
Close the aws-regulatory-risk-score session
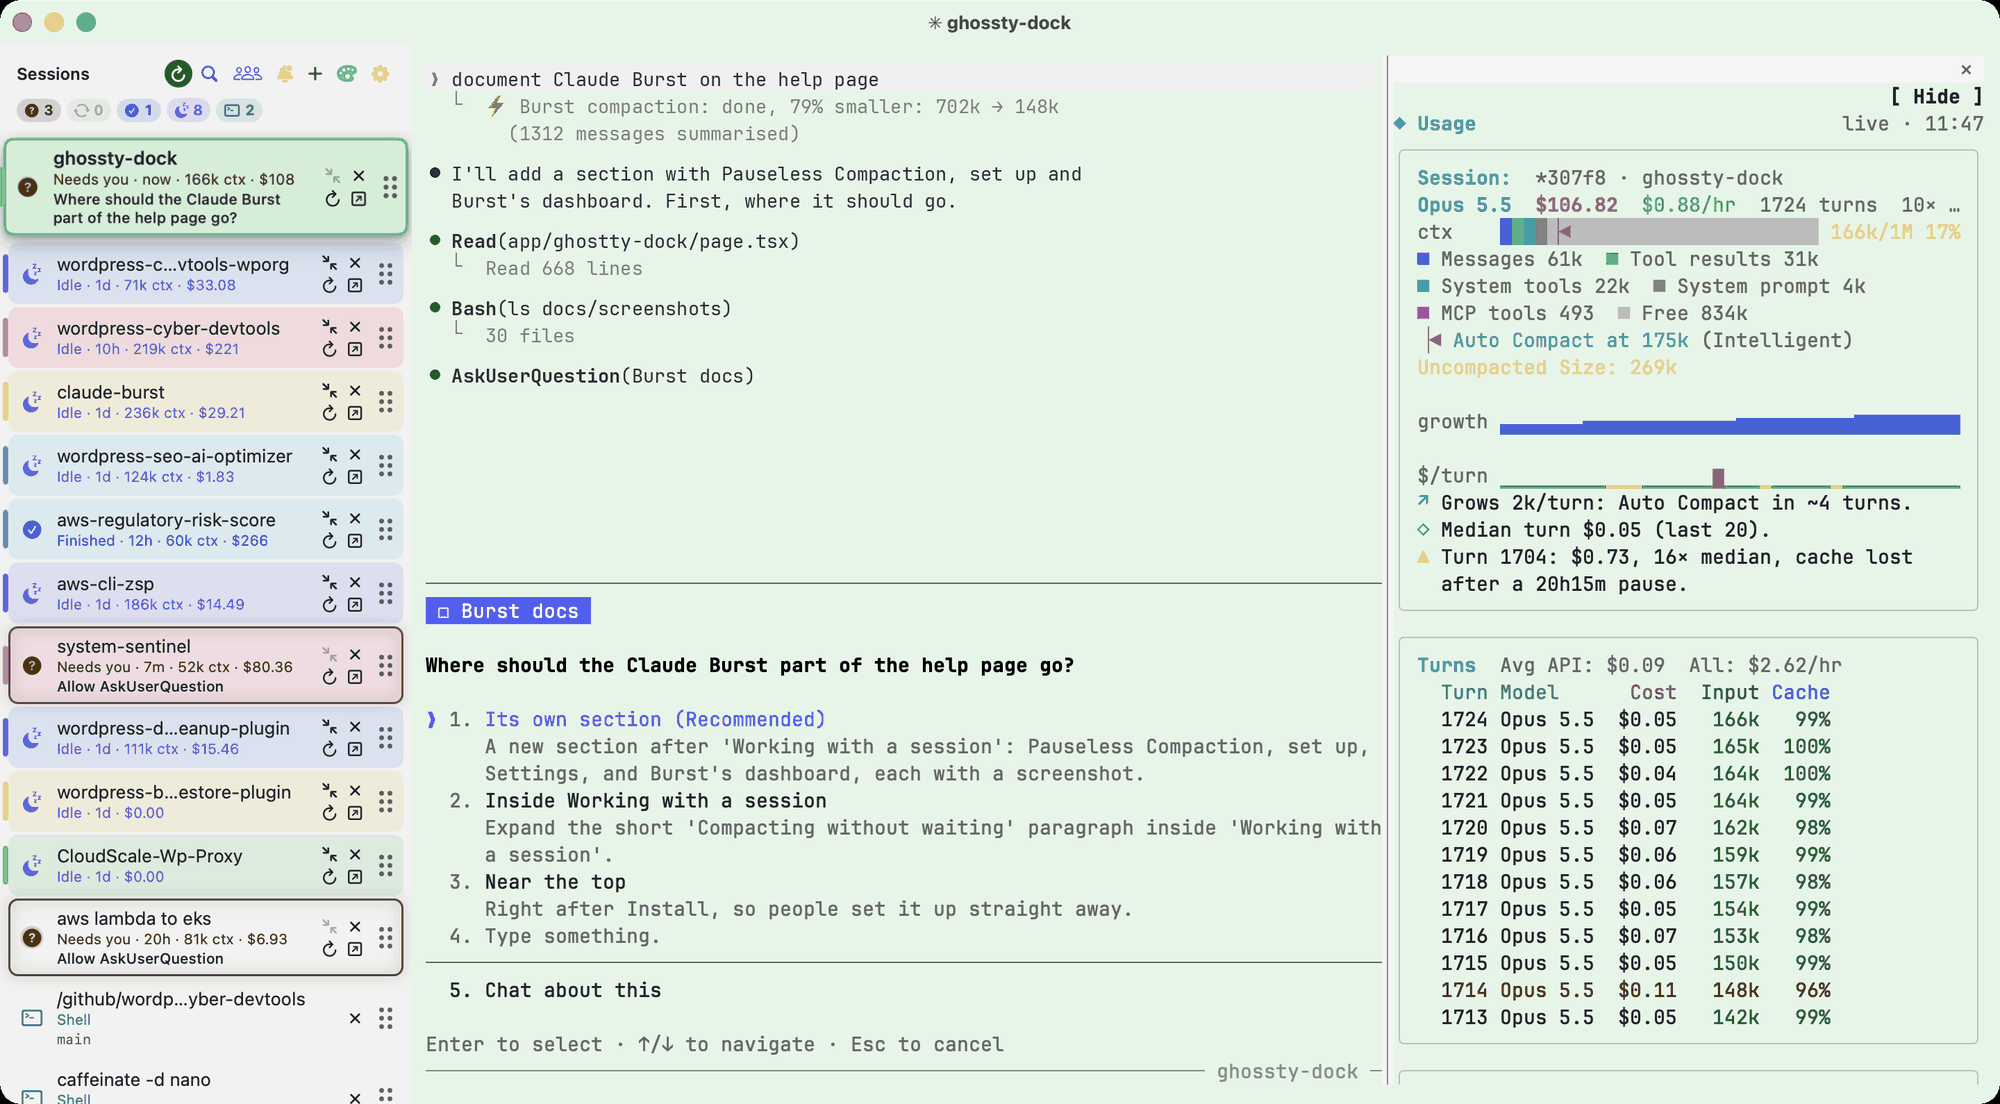tap(355, 519)
